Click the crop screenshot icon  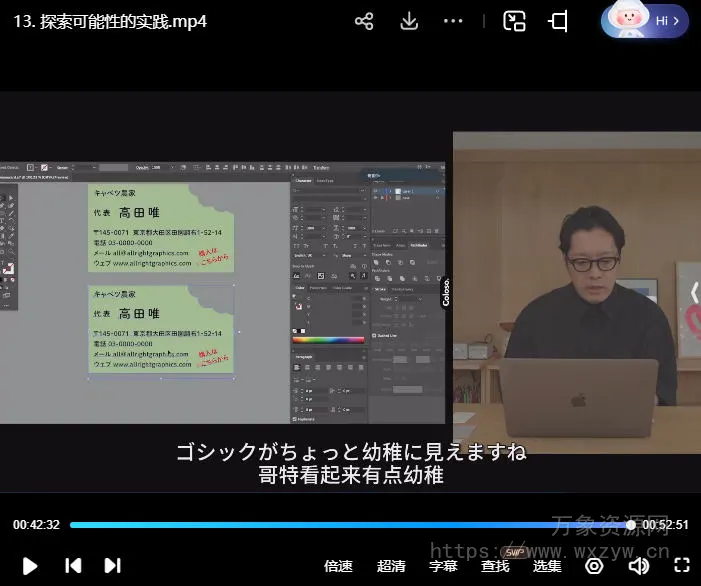tap(559, 21)
